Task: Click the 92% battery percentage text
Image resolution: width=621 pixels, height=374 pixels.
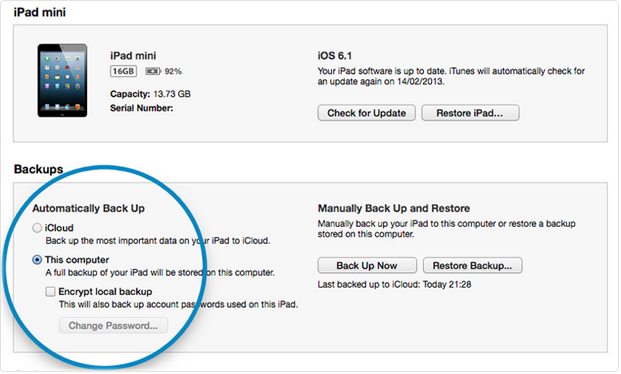Action: click(173, 71)
